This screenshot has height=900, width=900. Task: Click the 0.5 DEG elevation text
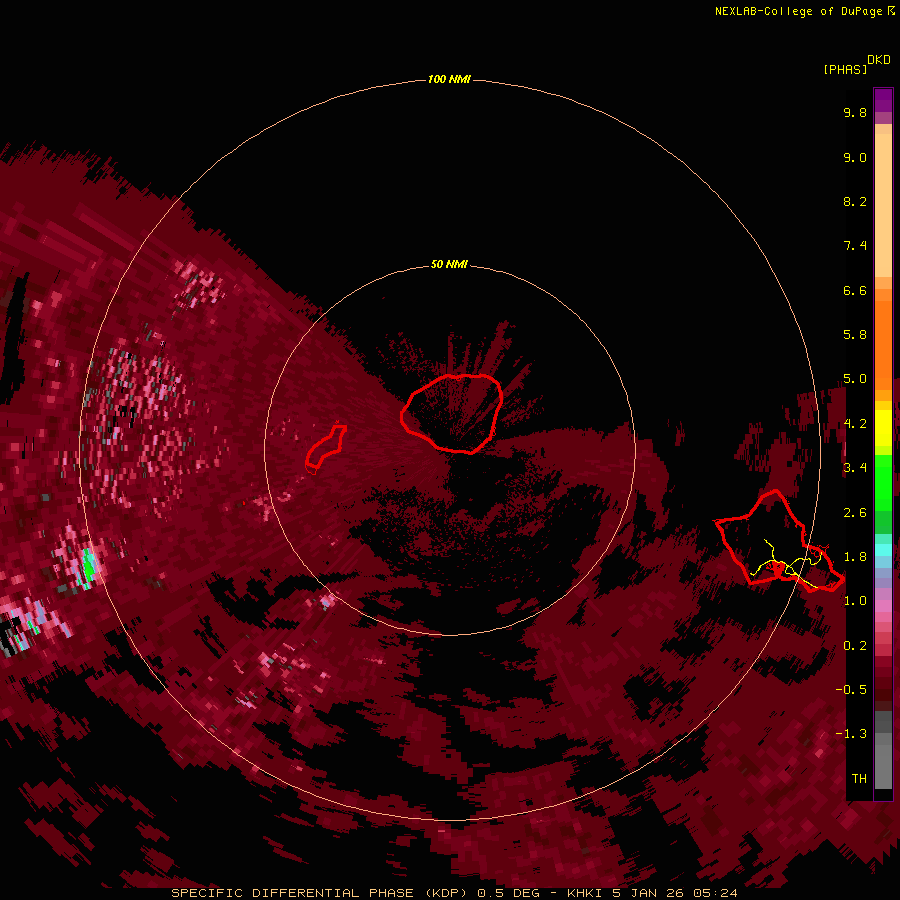[511, 893]
